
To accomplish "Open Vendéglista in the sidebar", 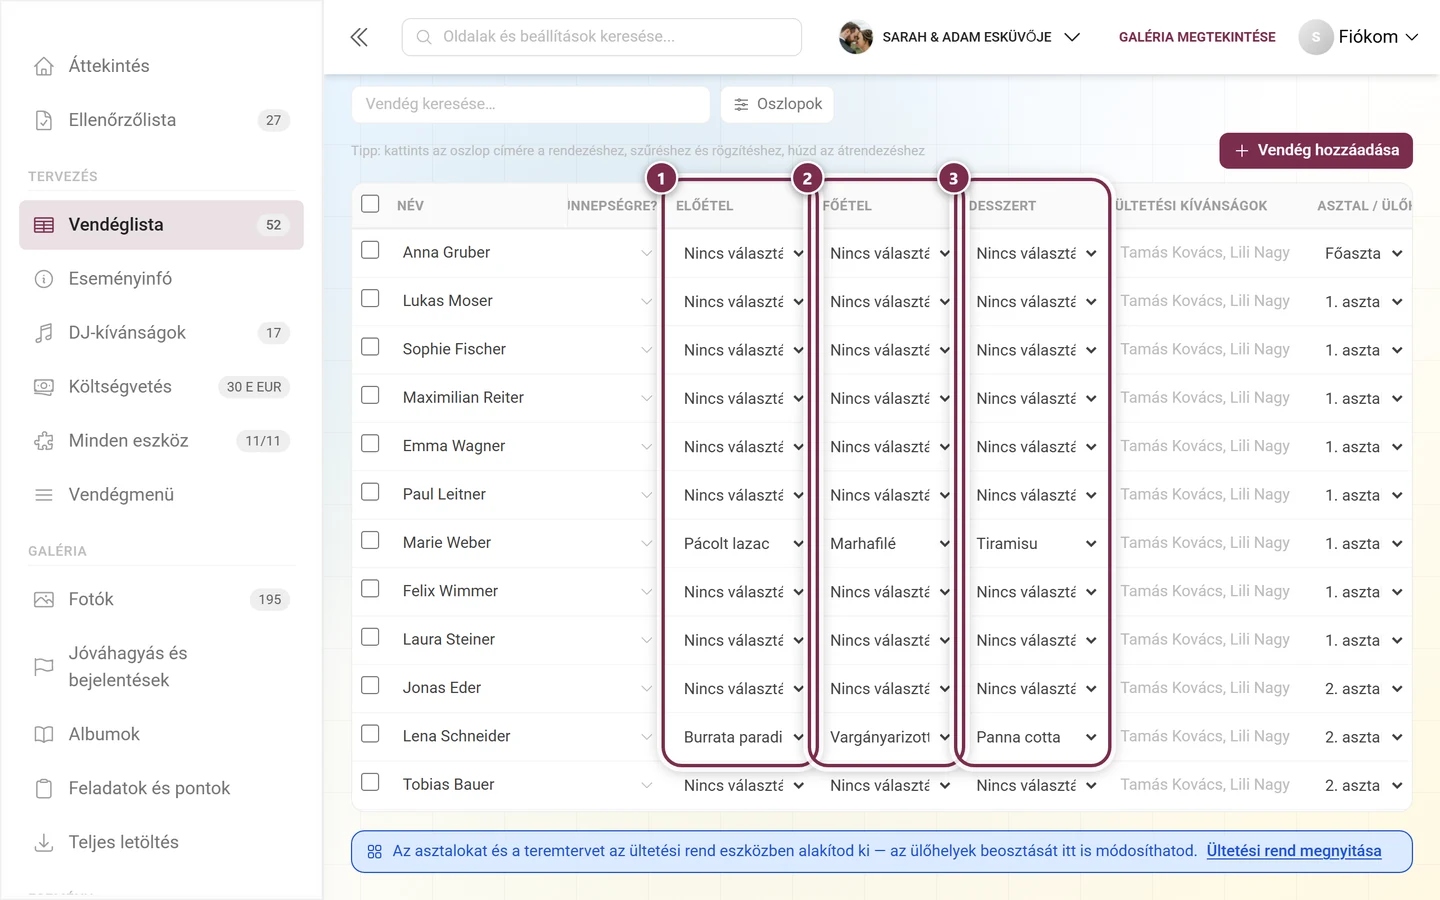I will coord(161,225).
